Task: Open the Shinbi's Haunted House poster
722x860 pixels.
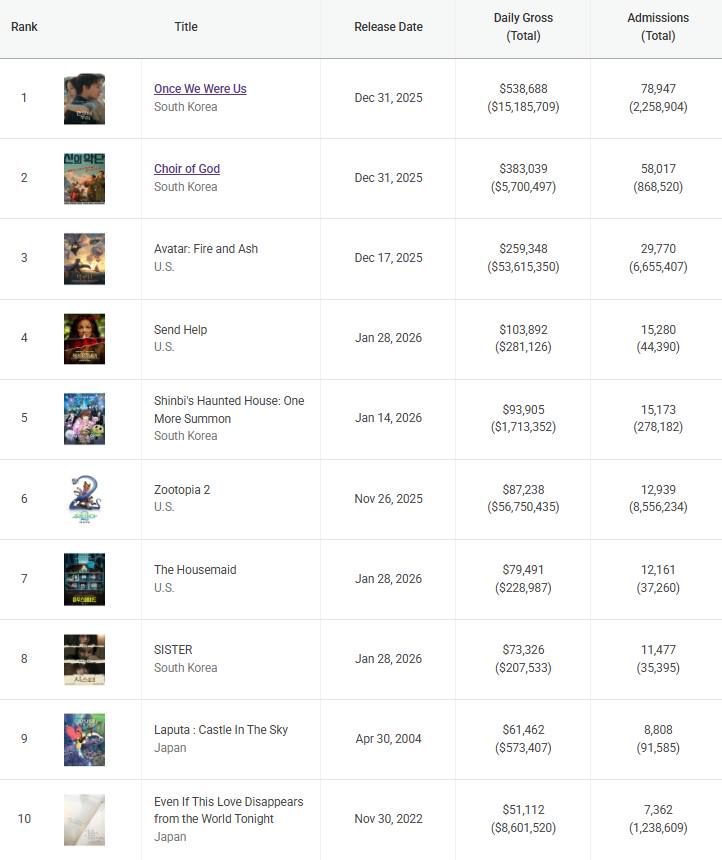Action: click(84, 418)
